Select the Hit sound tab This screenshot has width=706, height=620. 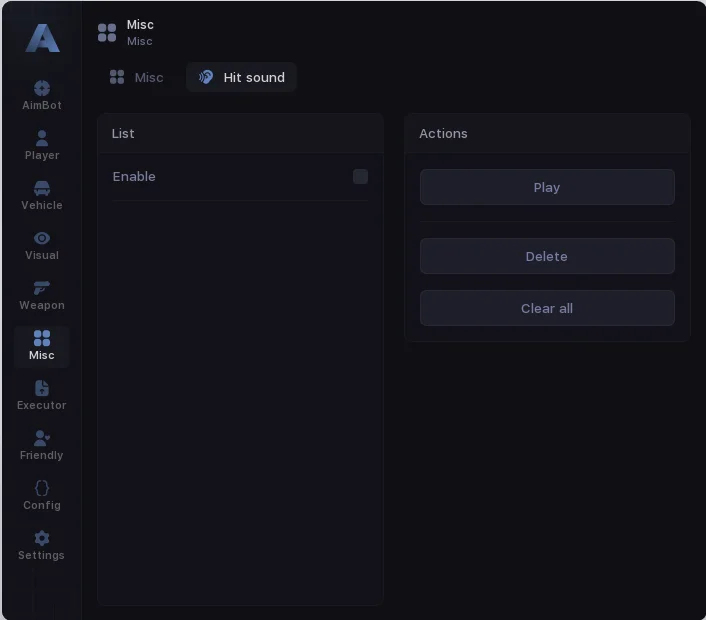(x=241, y=77)
